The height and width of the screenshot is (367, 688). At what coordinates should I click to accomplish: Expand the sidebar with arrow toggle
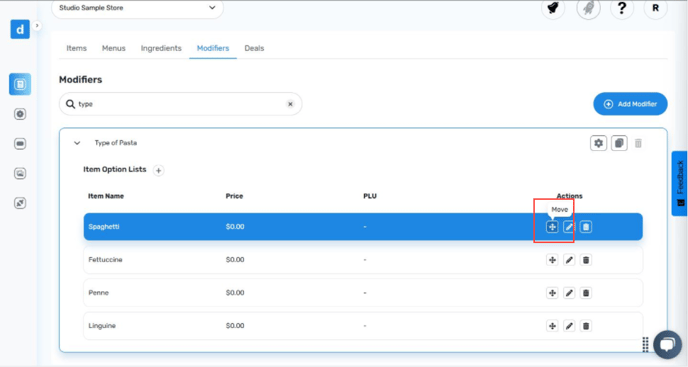[37, 26]
